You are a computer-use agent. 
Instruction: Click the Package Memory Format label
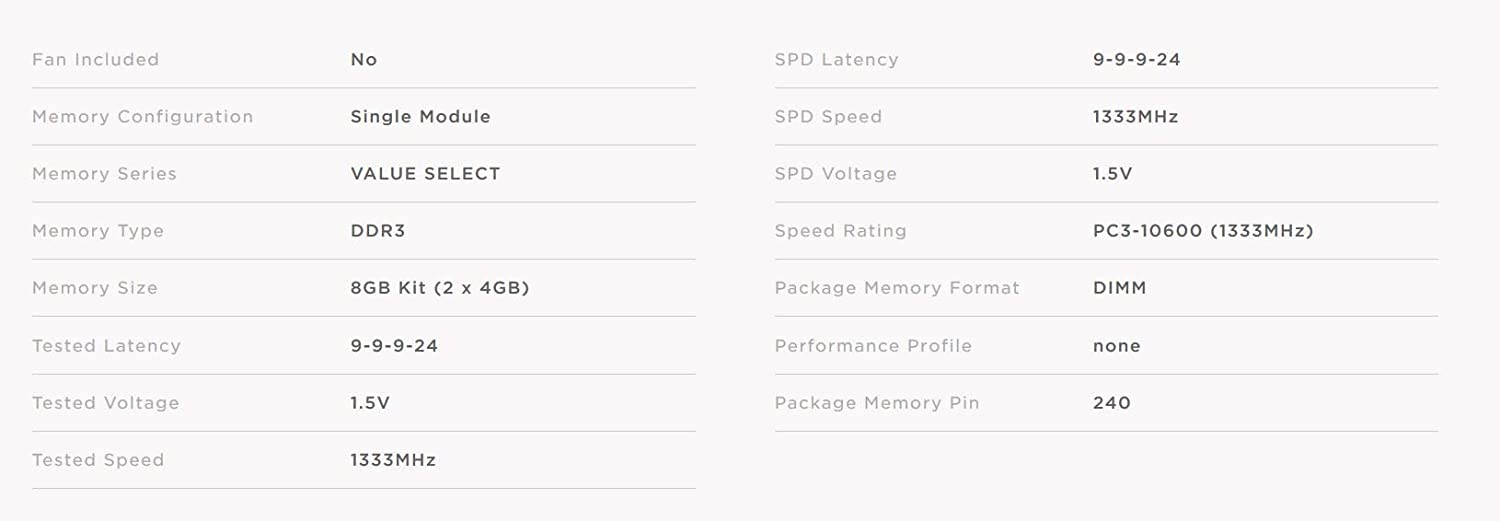point(897,288)
